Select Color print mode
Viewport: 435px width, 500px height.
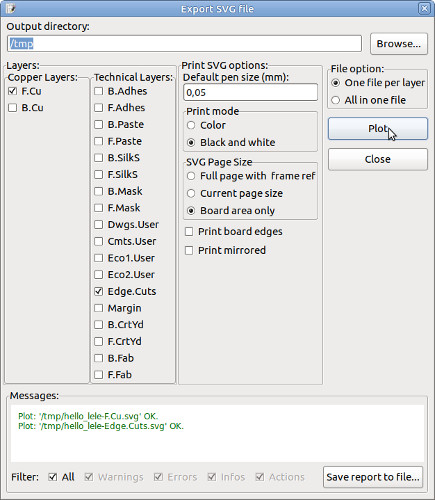191,125
